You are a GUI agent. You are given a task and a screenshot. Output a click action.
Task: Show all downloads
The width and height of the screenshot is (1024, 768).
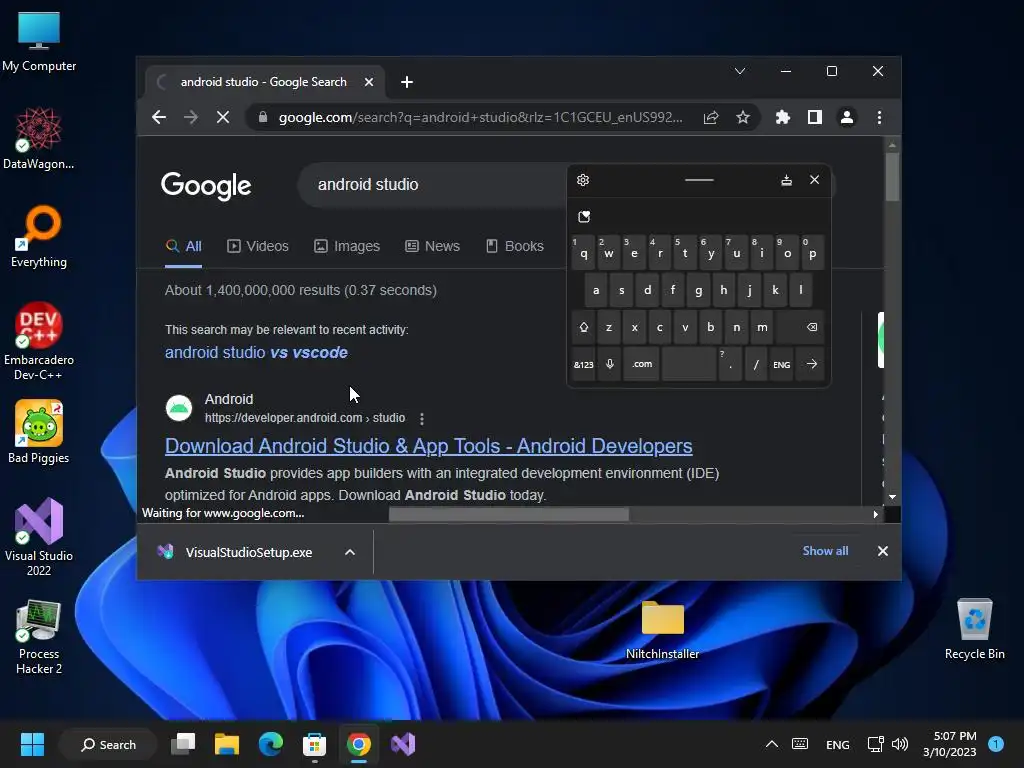point(825,551)
